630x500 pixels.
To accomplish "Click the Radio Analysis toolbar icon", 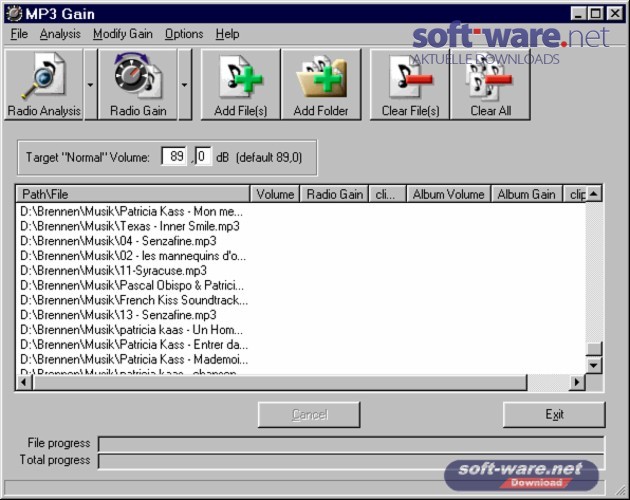I will (43, 84).
